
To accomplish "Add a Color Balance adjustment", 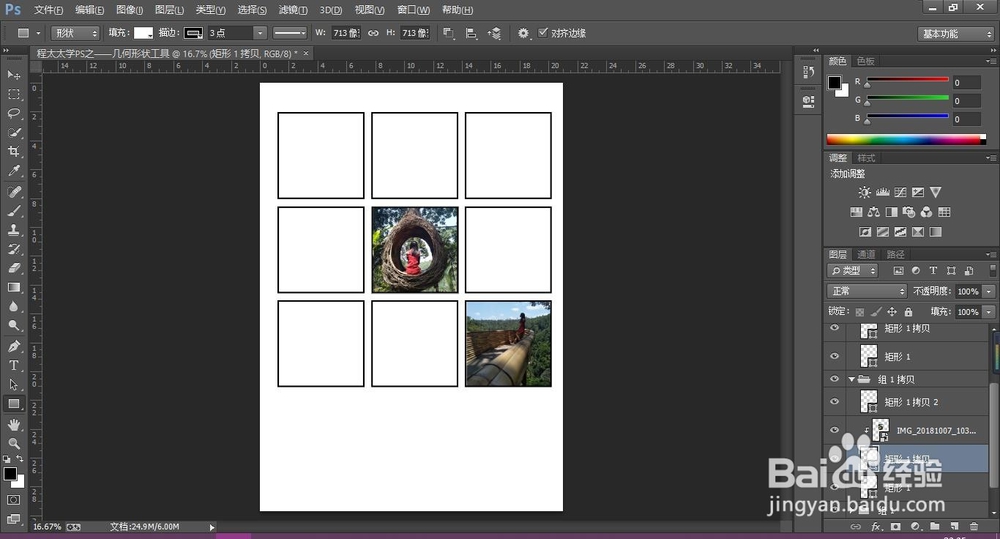I will click(874, 212).
